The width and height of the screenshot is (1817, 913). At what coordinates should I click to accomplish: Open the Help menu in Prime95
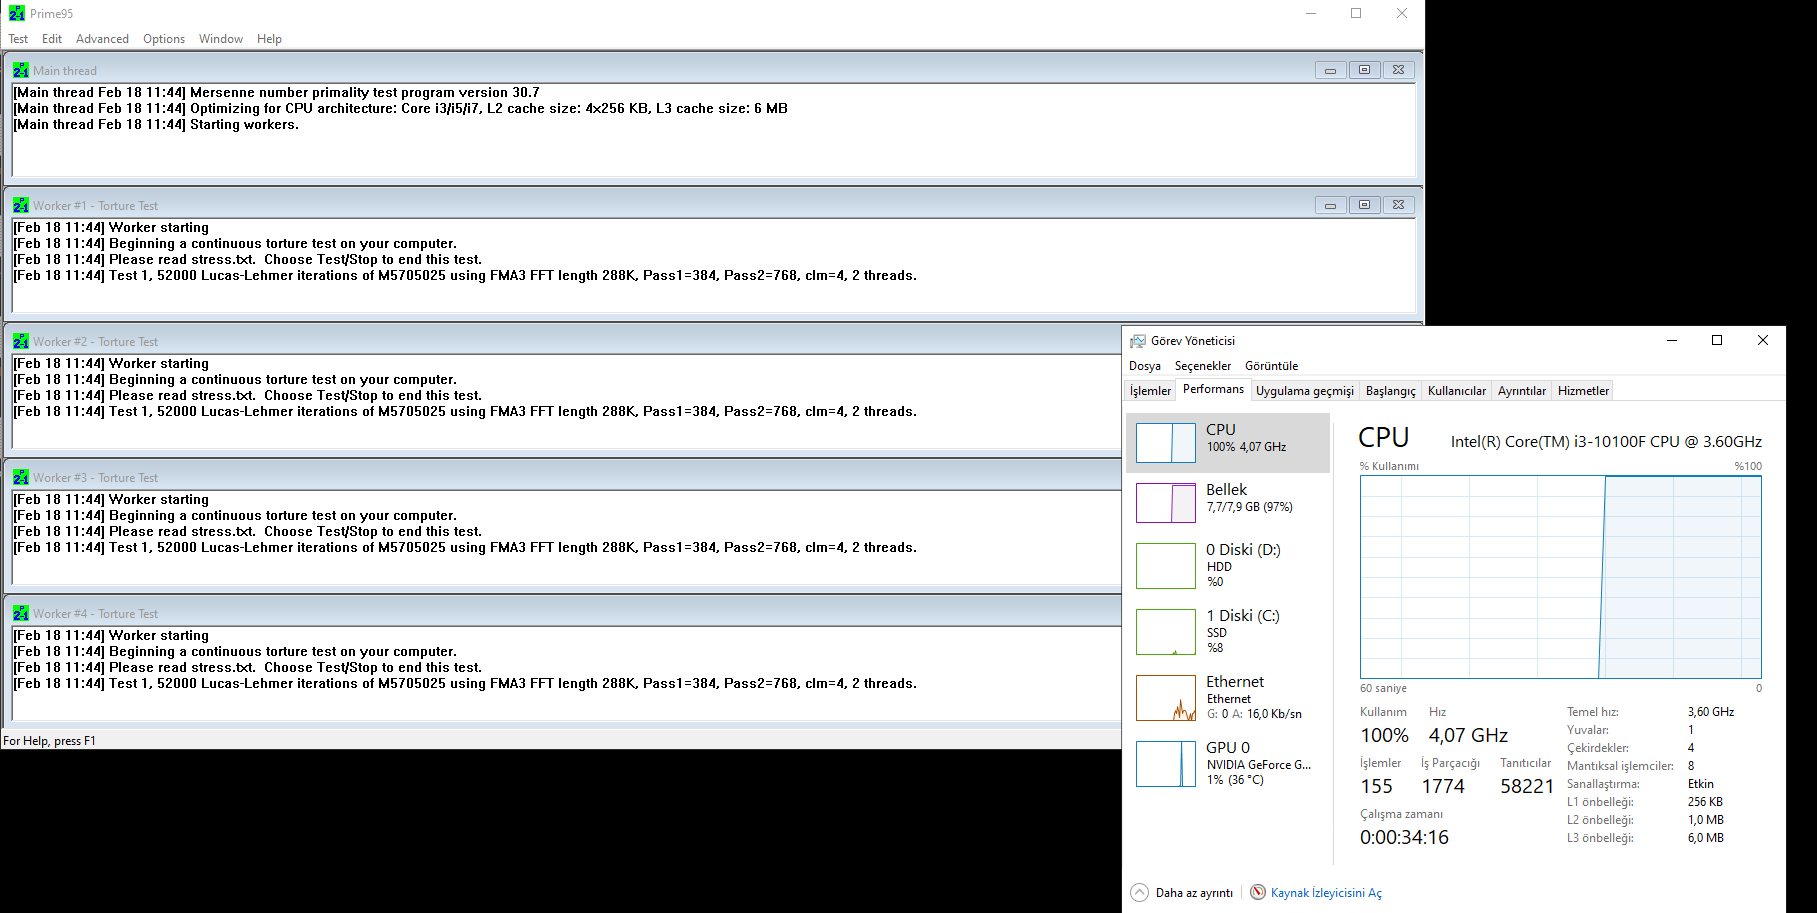point(269,39)
